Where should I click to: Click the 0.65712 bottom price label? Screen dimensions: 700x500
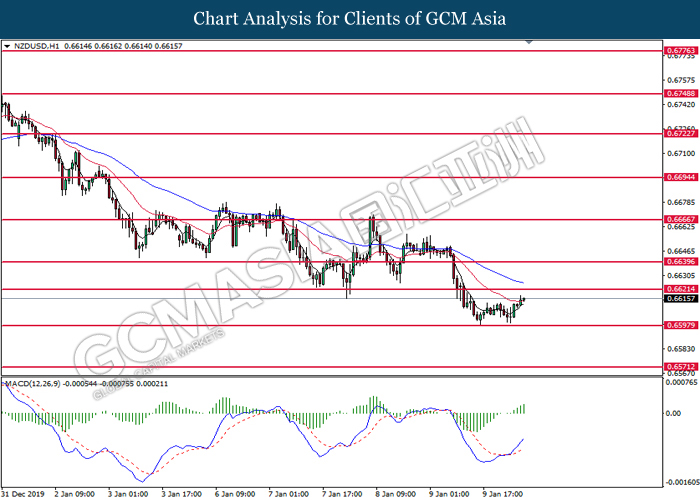680,367
